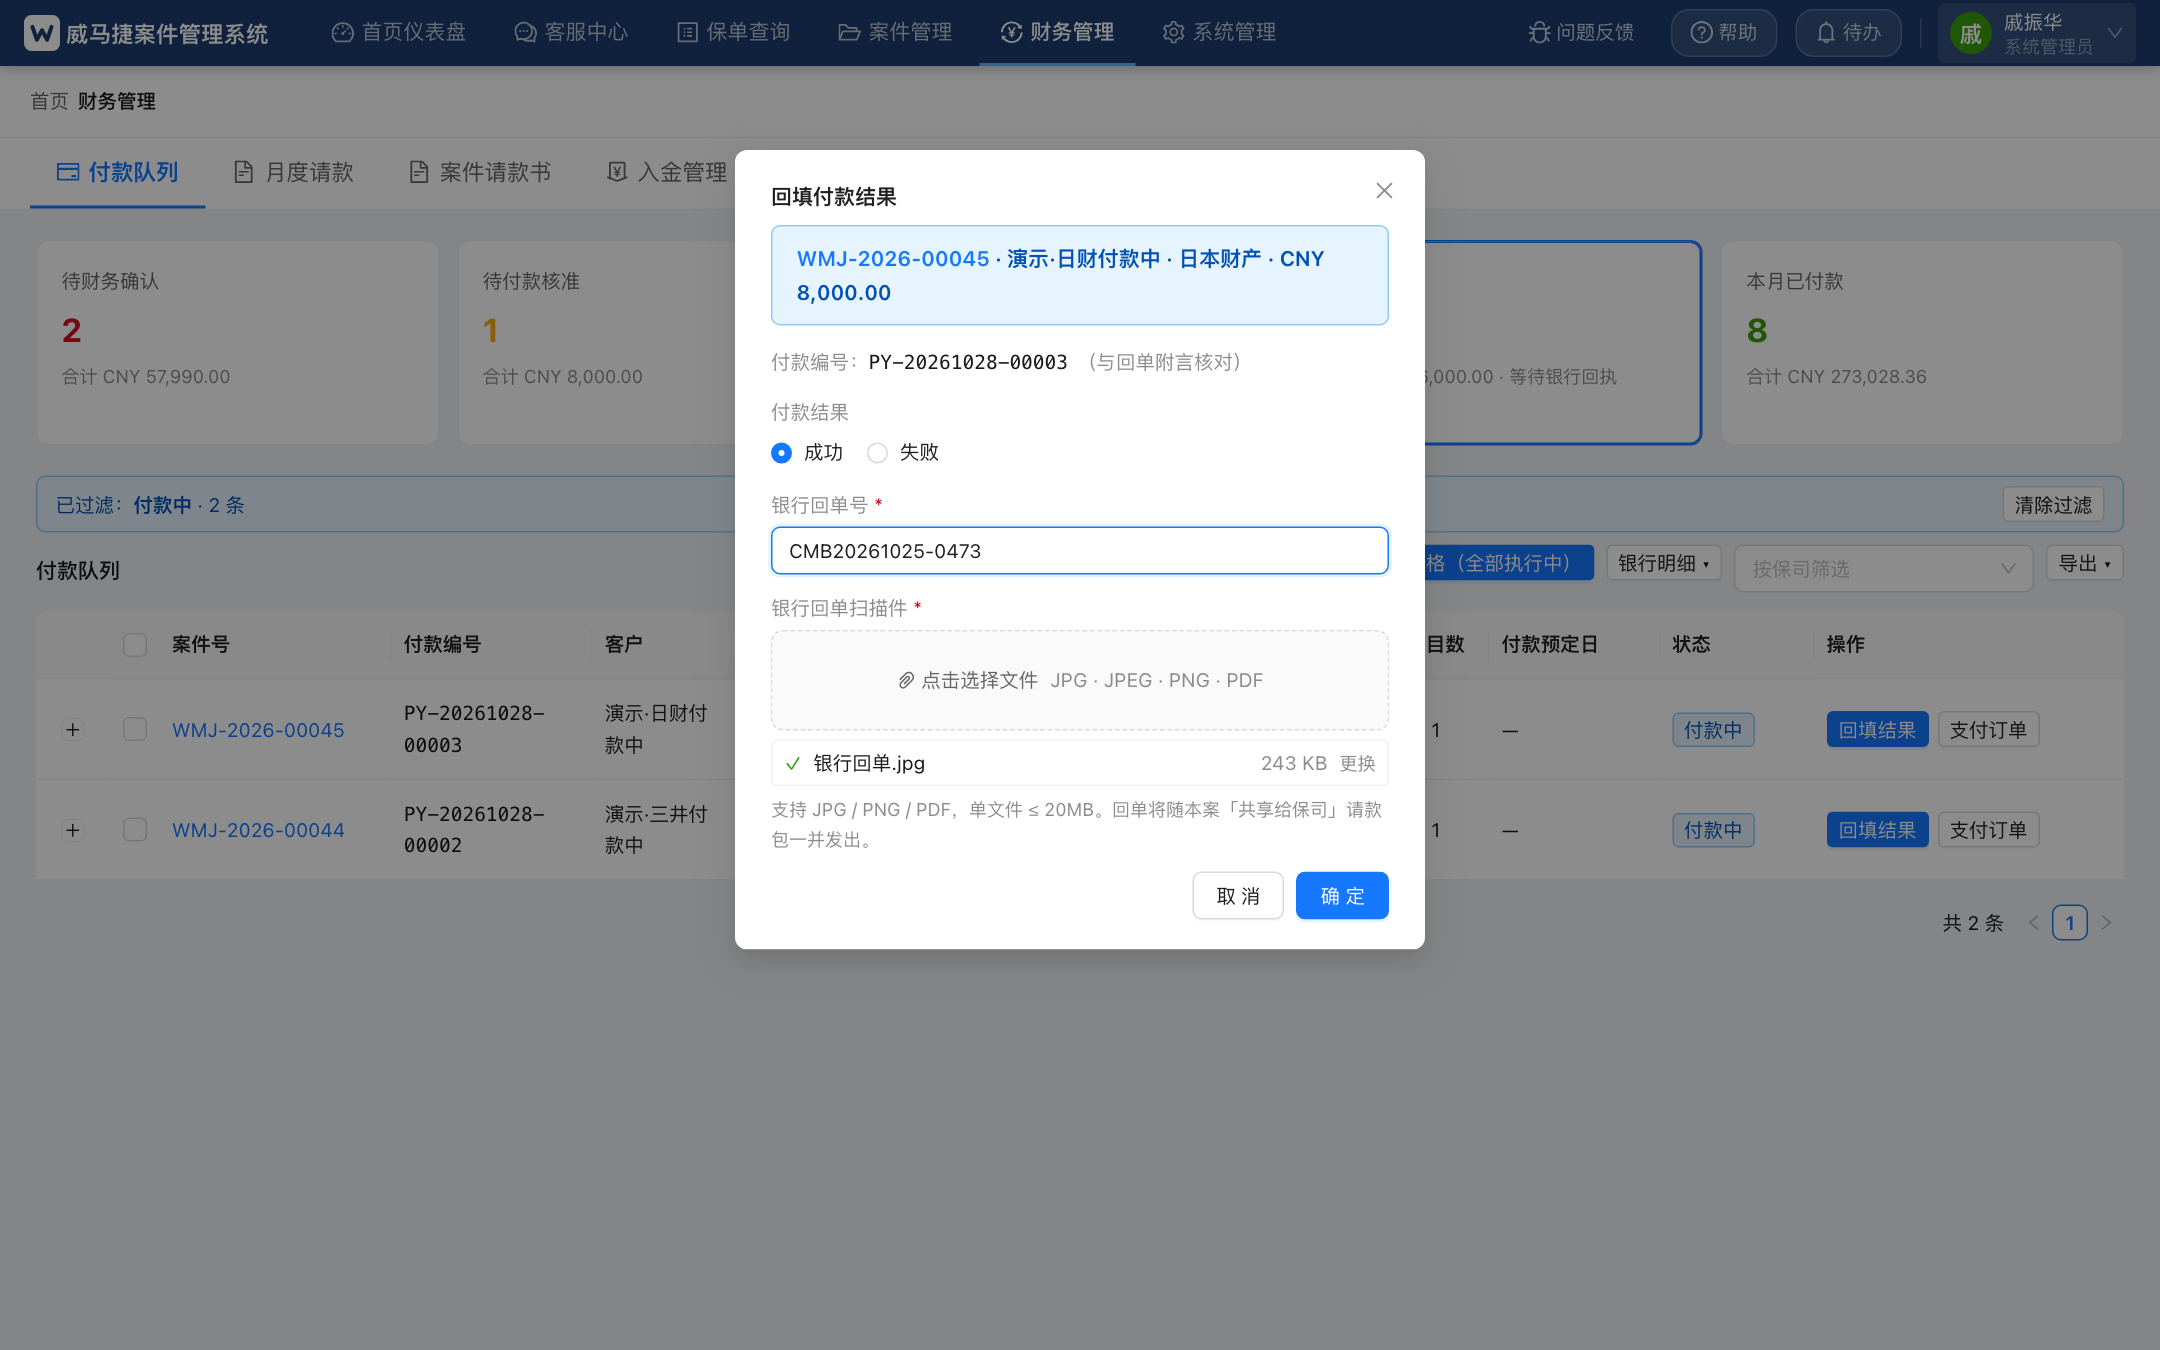Select 成功 payment result radio

click(782, 453)
